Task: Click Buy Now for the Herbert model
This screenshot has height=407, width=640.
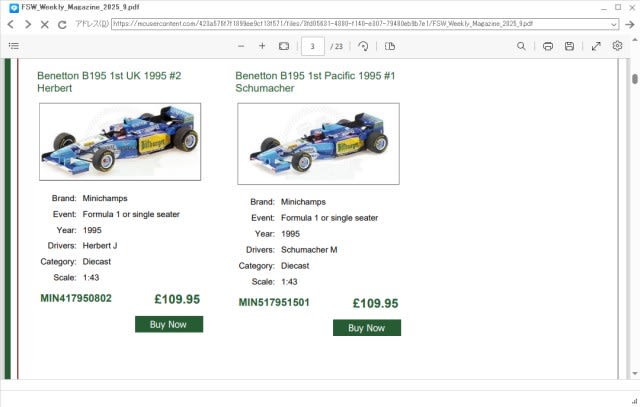Action: (x=169, y=324)
